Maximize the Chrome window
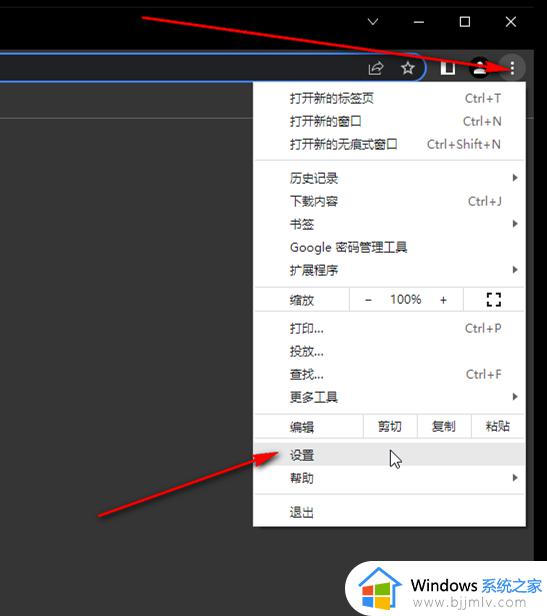 coord(465,22)
